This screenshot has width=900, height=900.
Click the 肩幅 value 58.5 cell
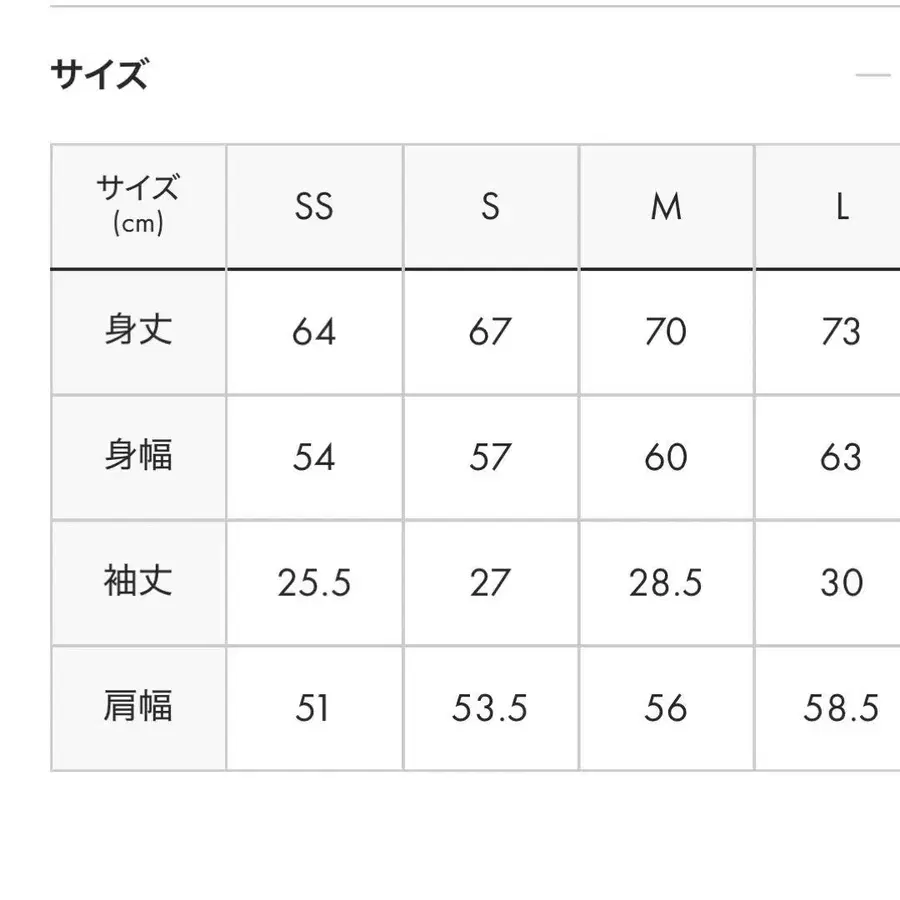coord(841,709)
